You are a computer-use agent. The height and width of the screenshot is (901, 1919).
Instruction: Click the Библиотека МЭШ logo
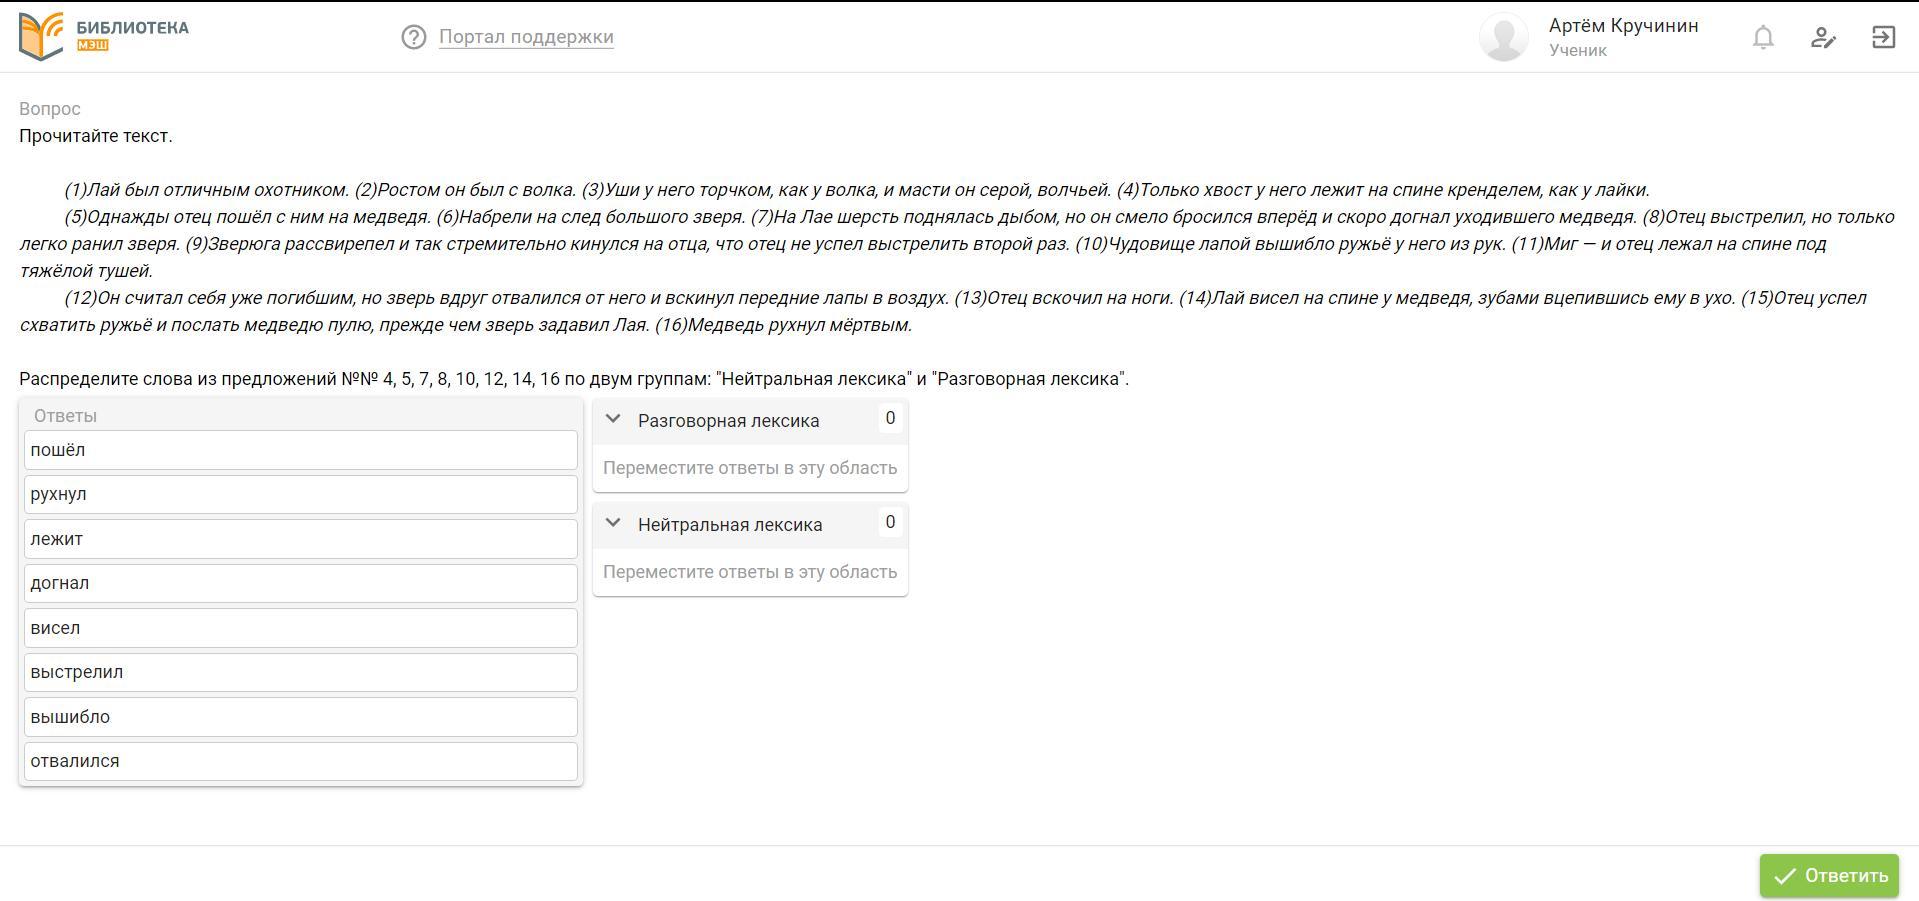pos(104,37)
